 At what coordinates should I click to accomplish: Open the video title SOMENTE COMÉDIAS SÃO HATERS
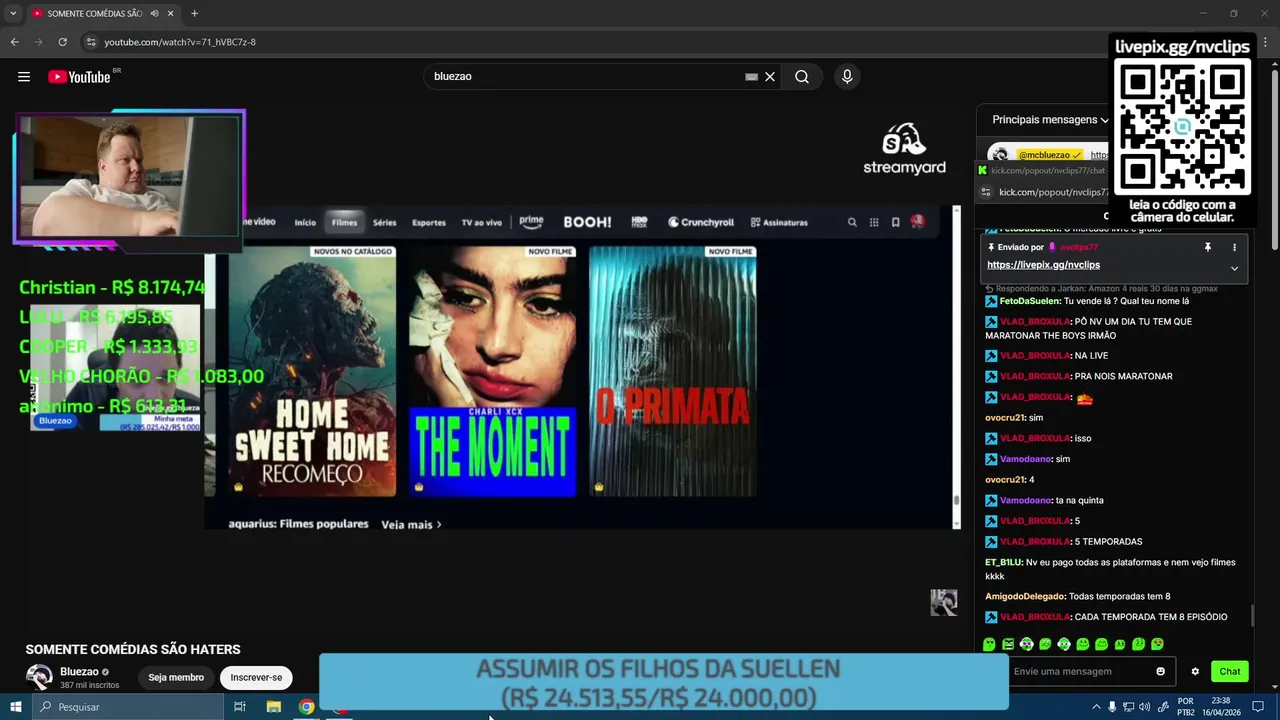[x=133, y=649]
